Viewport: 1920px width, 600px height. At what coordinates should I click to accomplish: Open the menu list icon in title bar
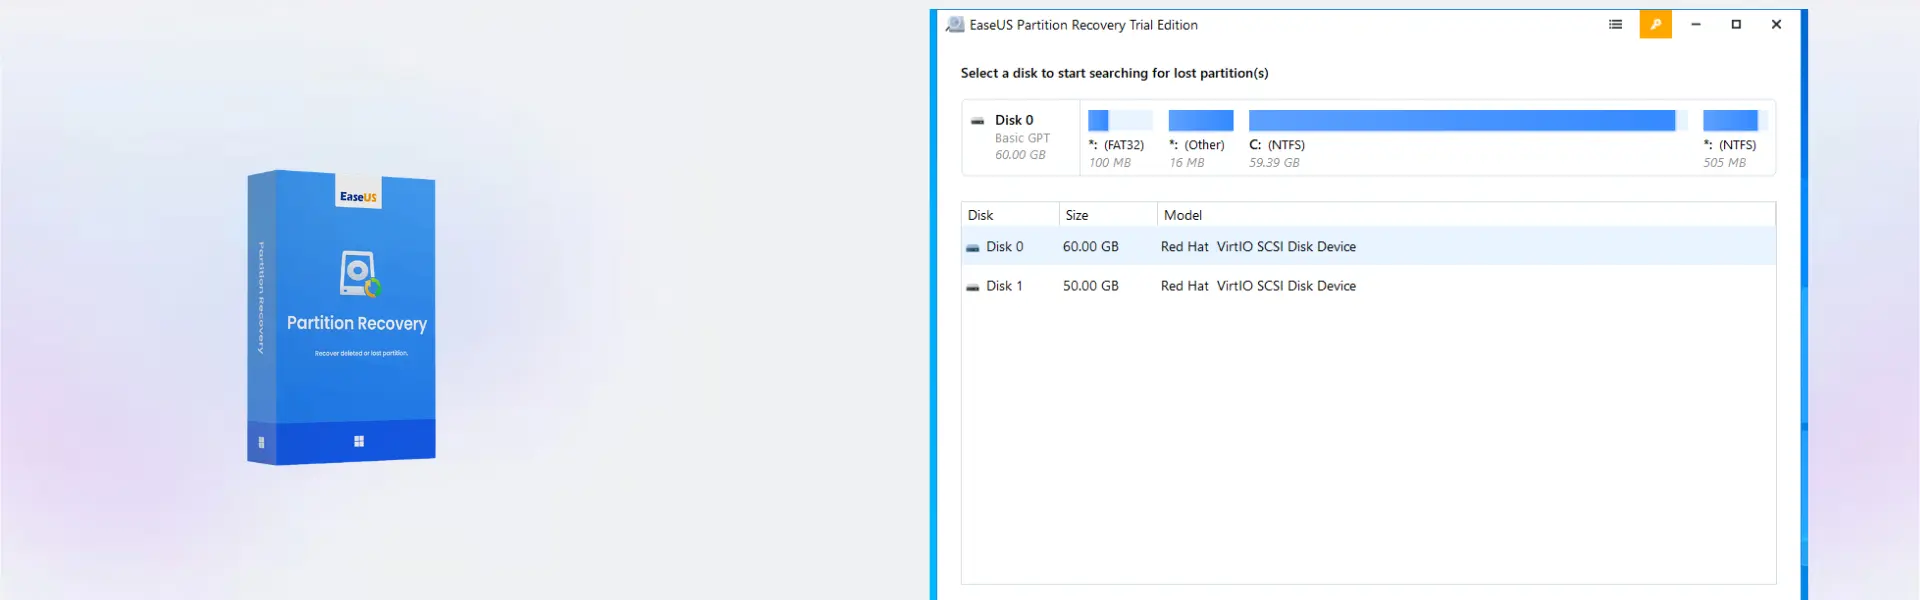pos(1615,25)
